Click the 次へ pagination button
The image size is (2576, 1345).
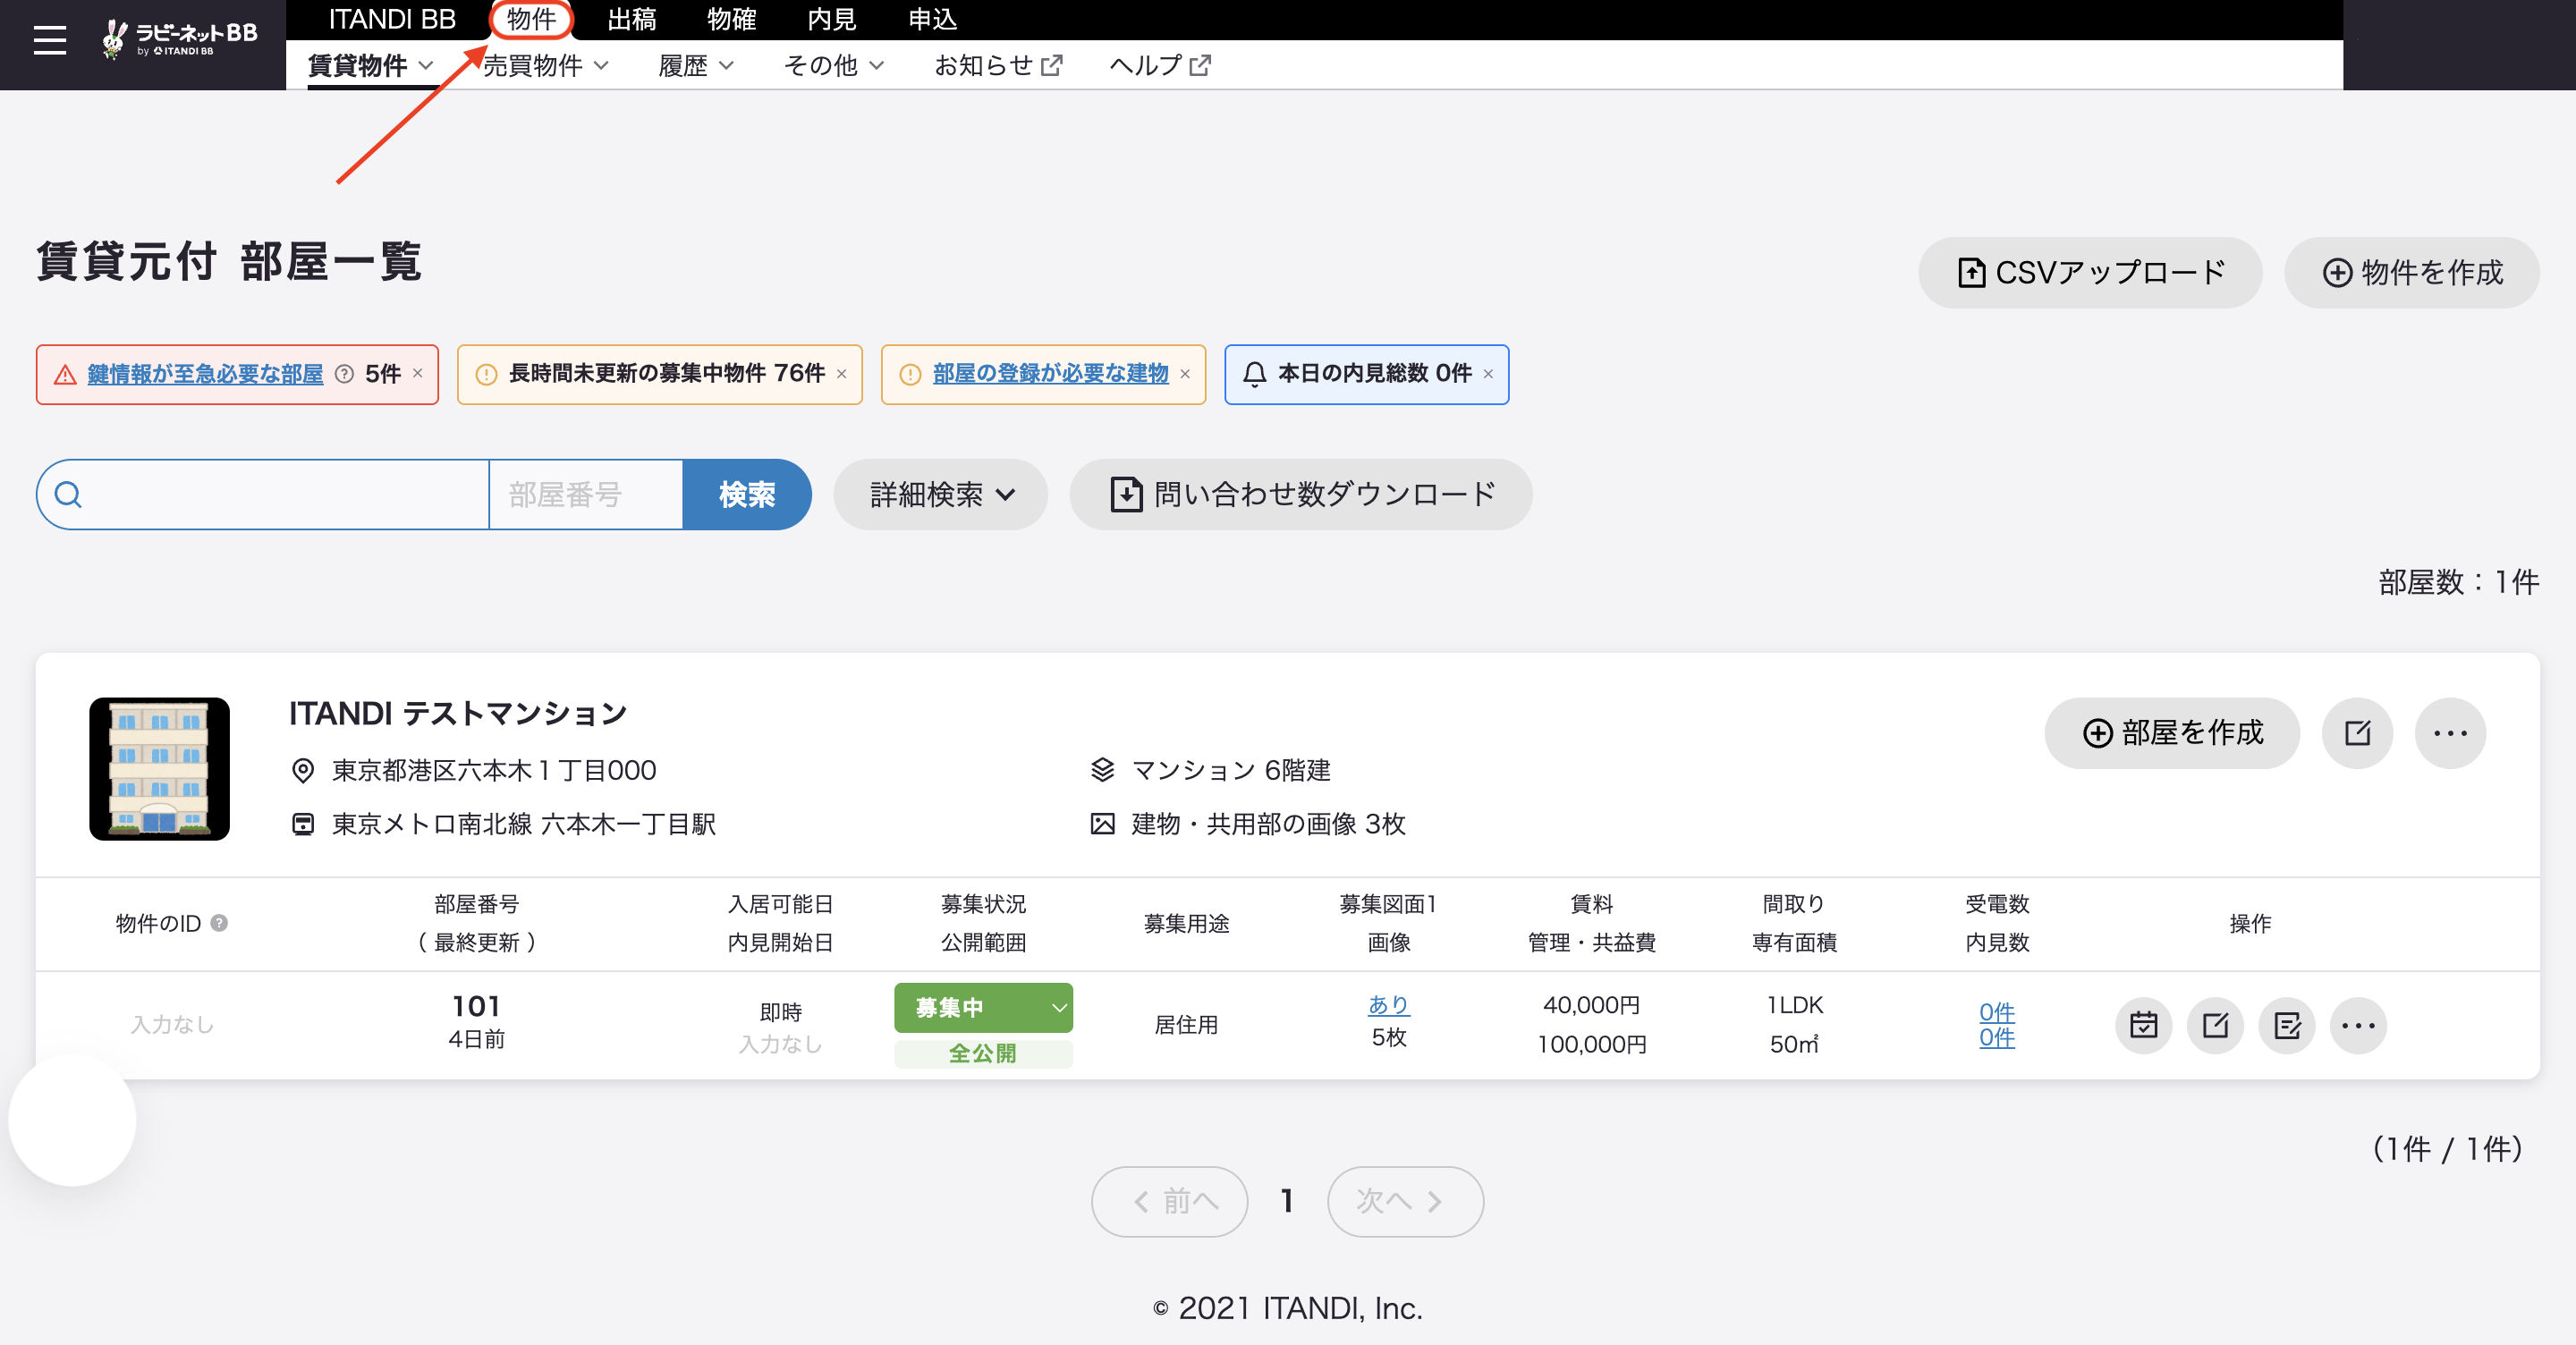point(1405,1201)
